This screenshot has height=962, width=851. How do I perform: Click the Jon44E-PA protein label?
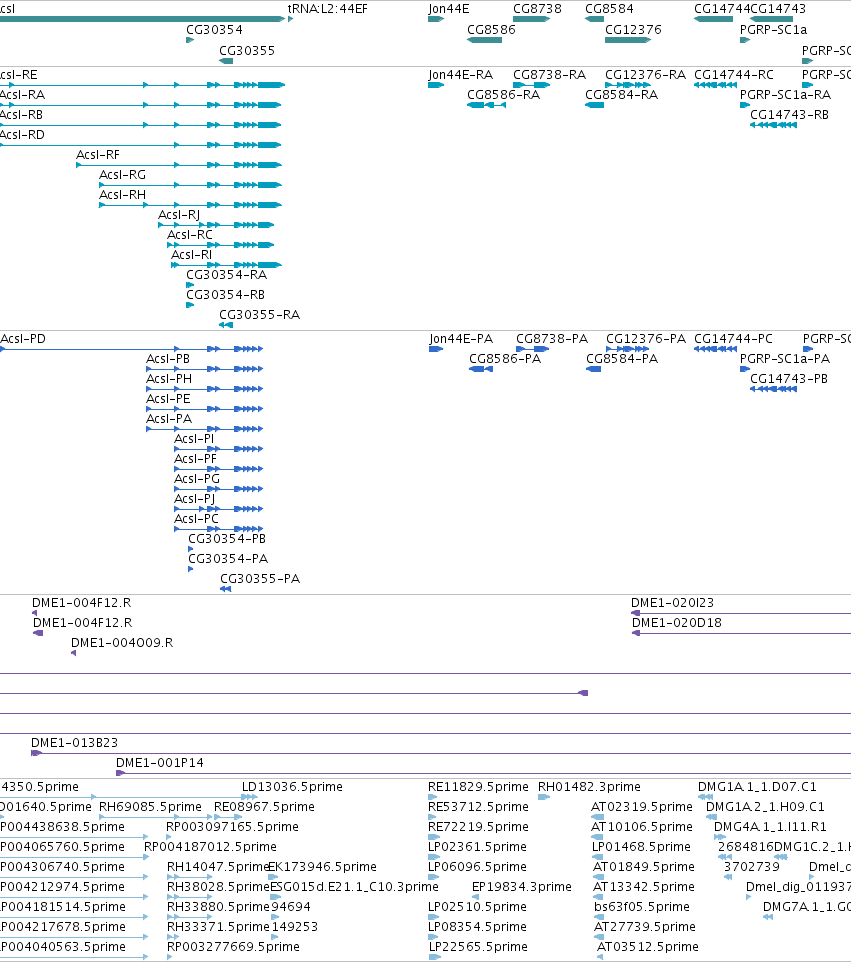point(461,339)
